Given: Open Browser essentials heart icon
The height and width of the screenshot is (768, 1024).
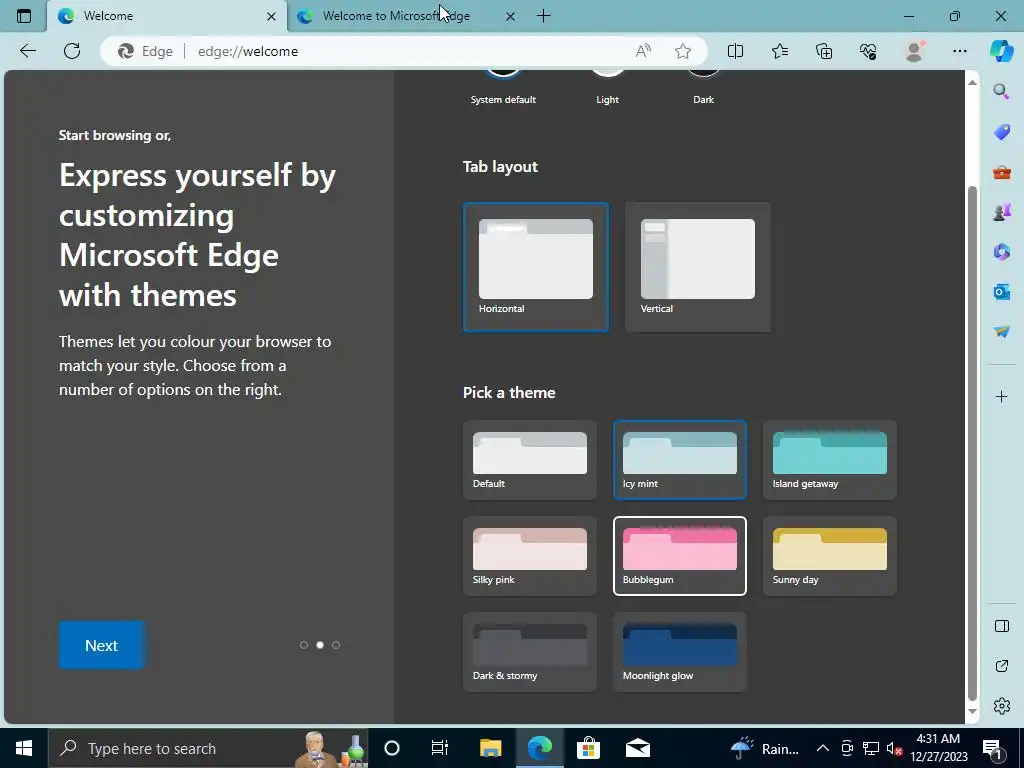Looking at the screenshot, I should 868,51.
